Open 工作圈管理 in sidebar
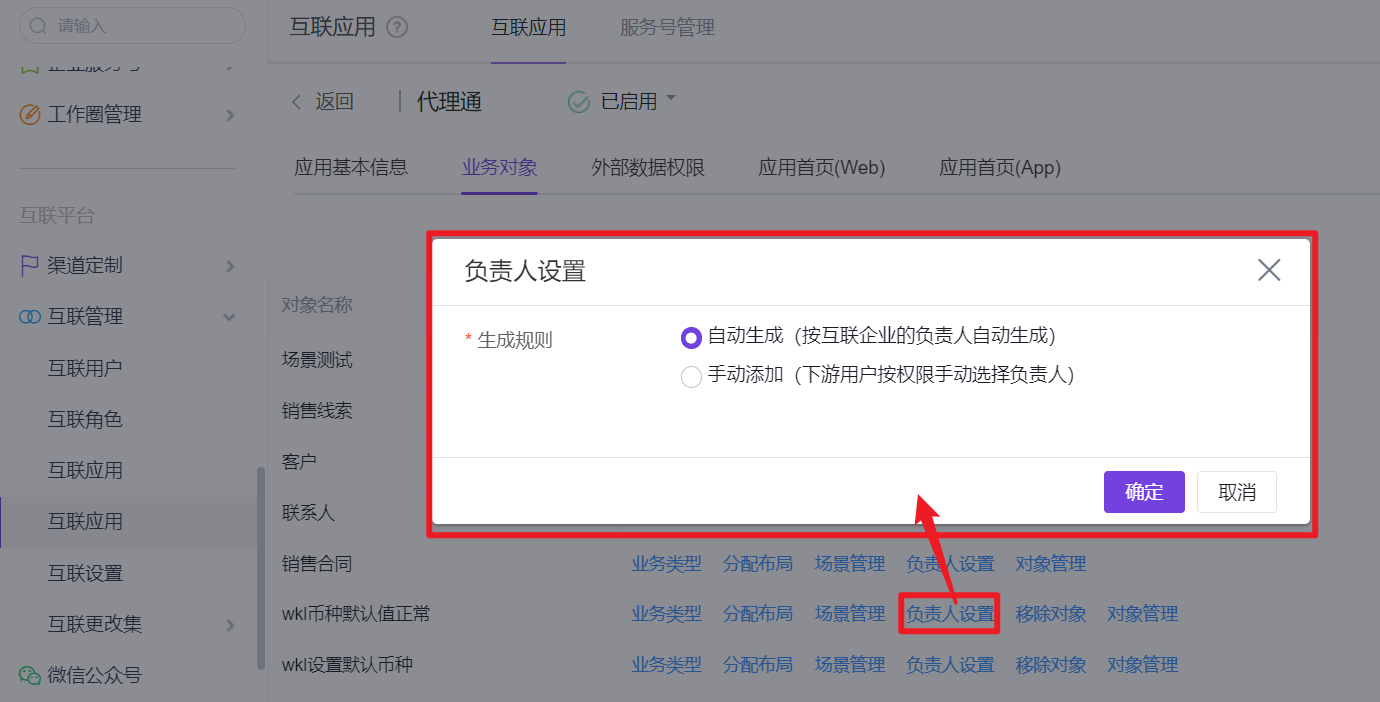This screenshot has height=702, width=1380. click(x=95, y=115)
